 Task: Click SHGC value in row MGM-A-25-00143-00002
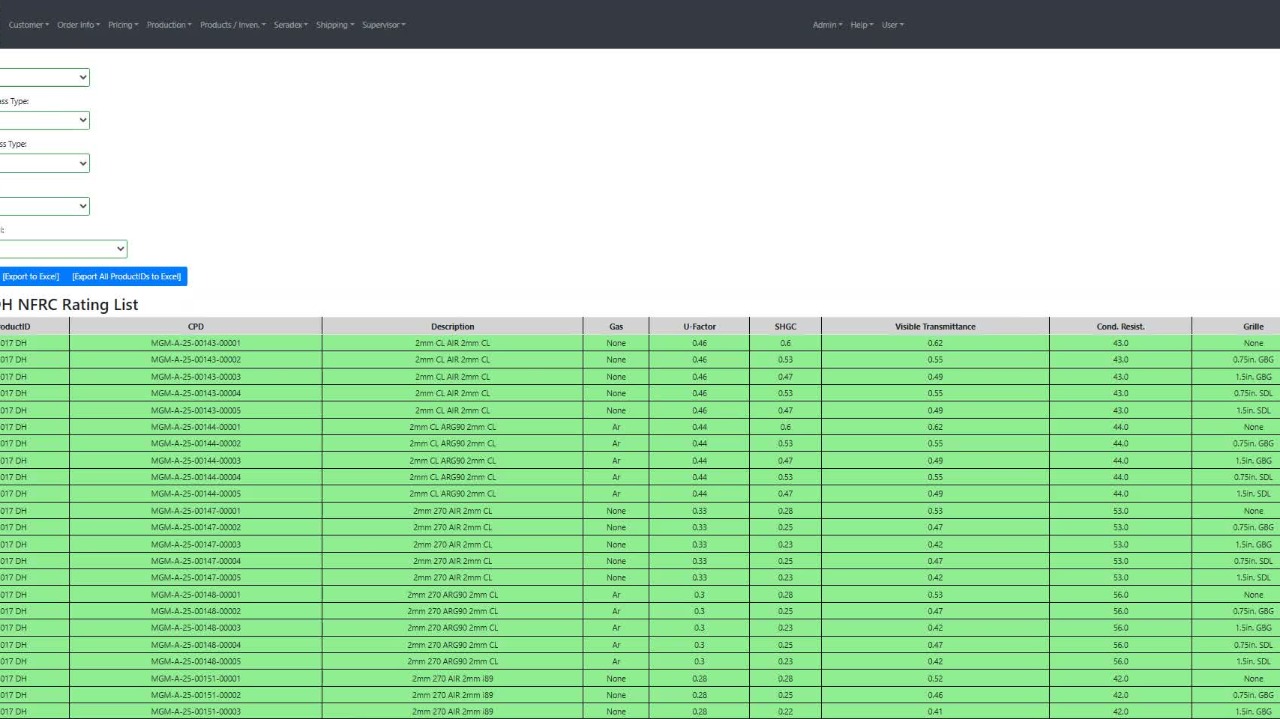click(x=785, y=360)
